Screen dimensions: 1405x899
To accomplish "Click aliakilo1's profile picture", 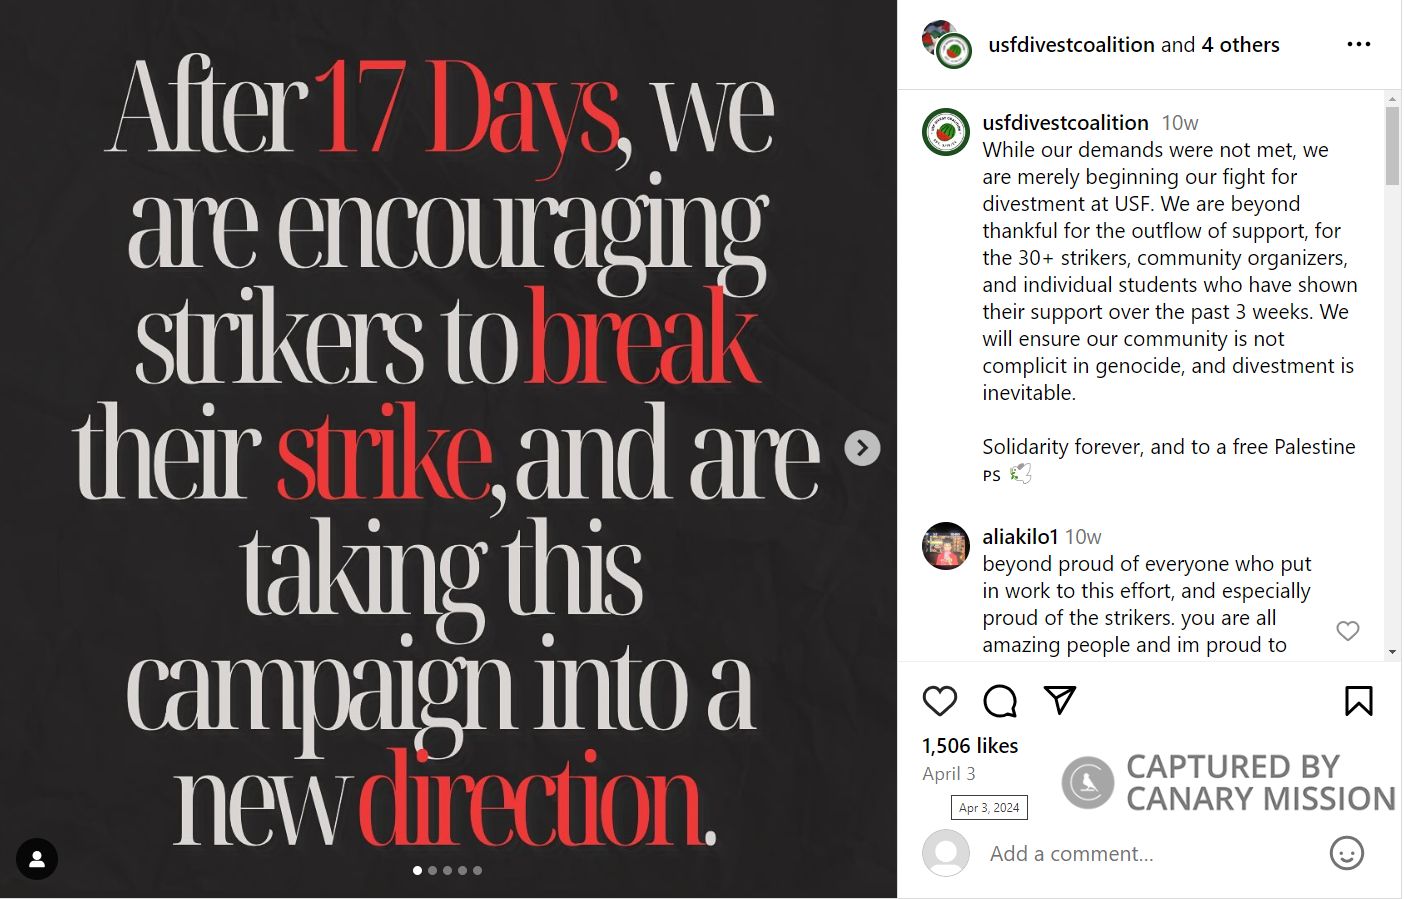I will tap(946, 546).
